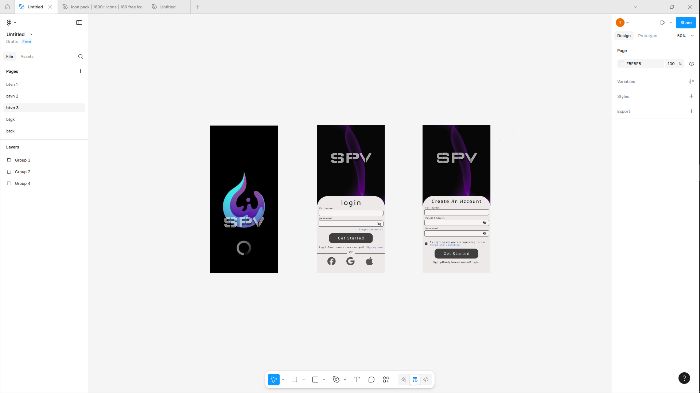Screen dimensions: 700x393
Task: Switch to Design mode in bottom toolbar
Action: 415,380
